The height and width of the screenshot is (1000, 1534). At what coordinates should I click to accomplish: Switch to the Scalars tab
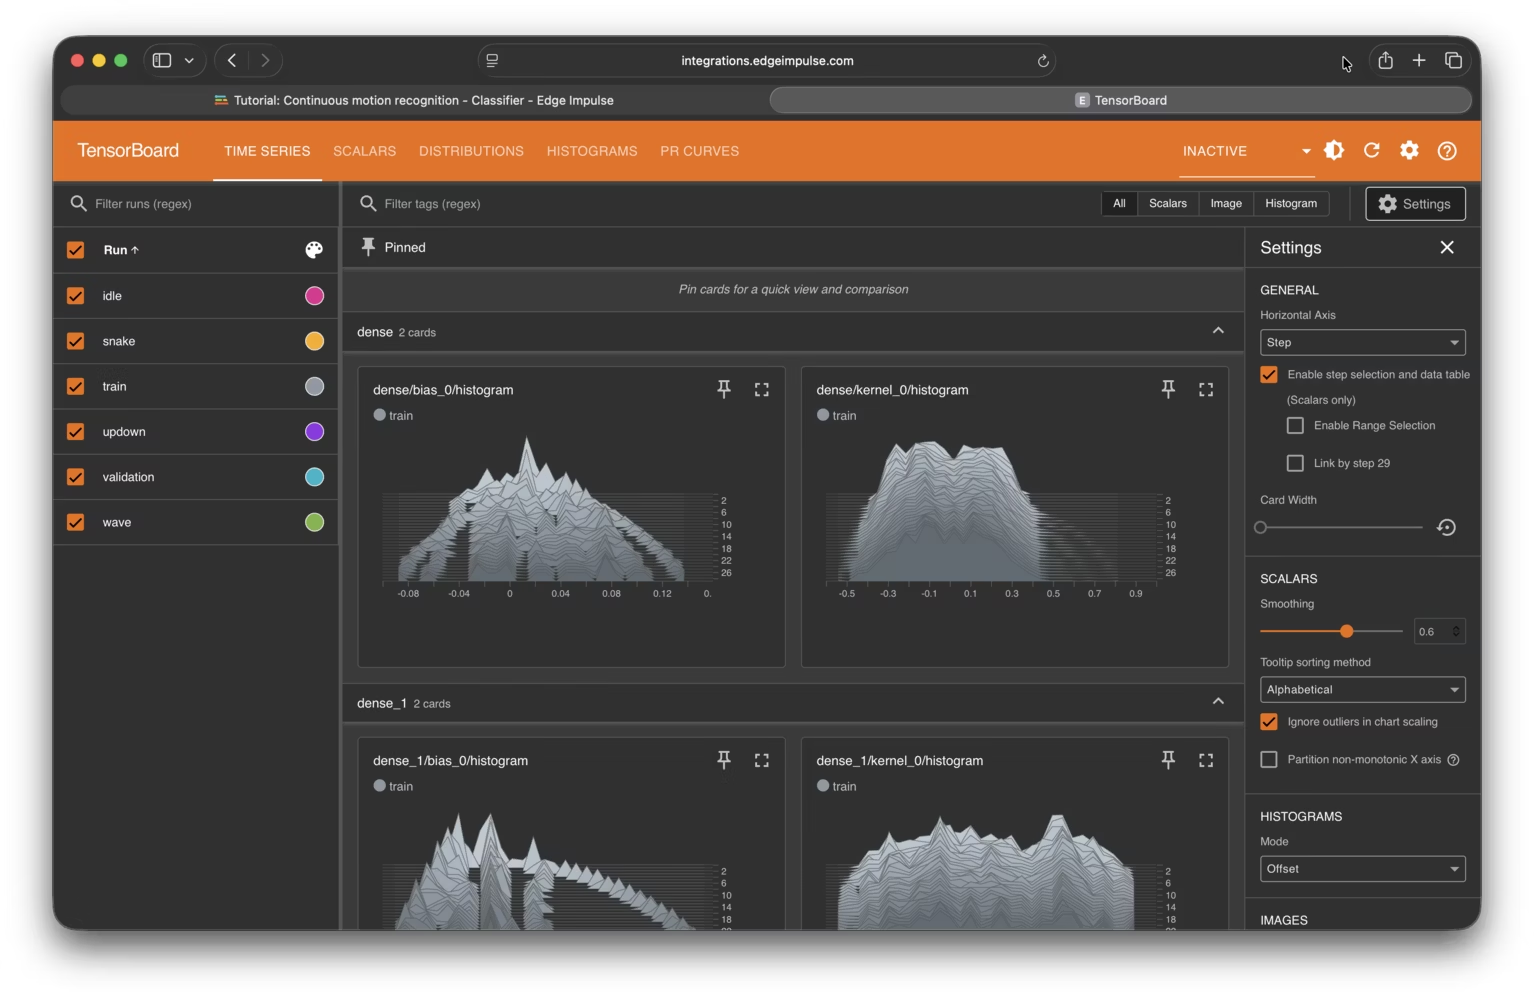click(364, 151)
